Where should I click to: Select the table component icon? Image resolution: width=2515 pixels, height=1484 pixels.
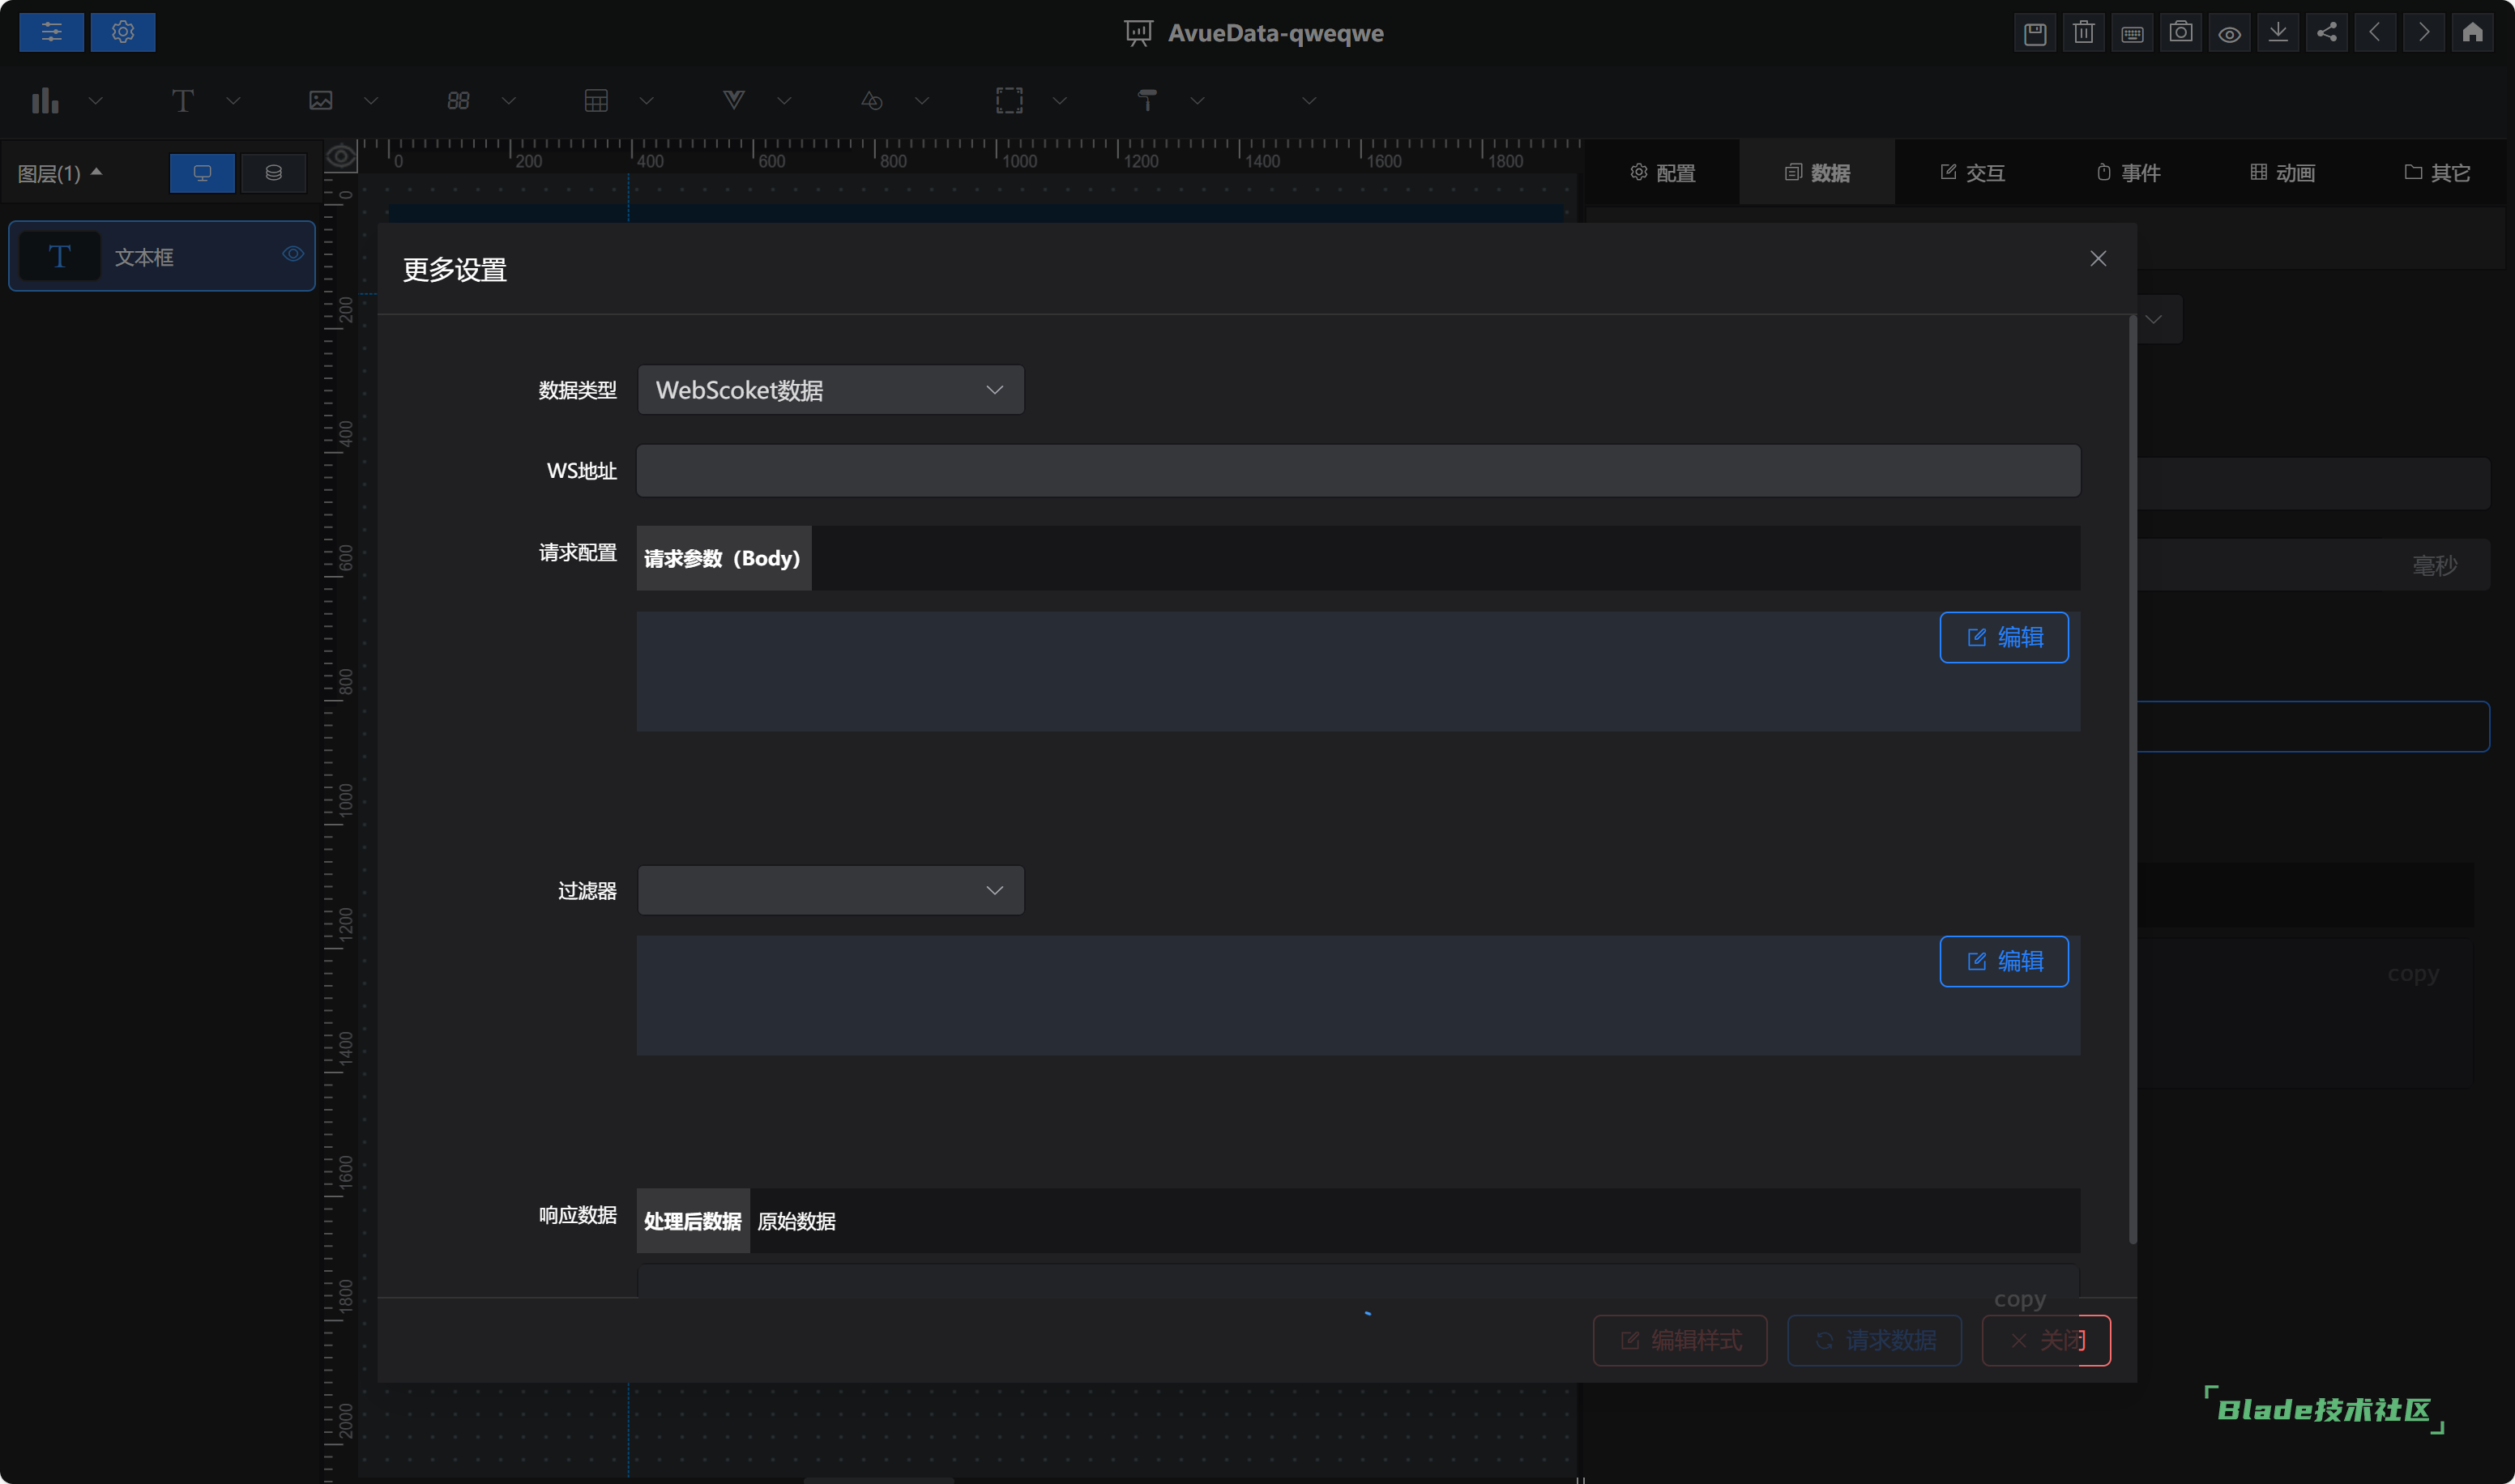[596, 100]
